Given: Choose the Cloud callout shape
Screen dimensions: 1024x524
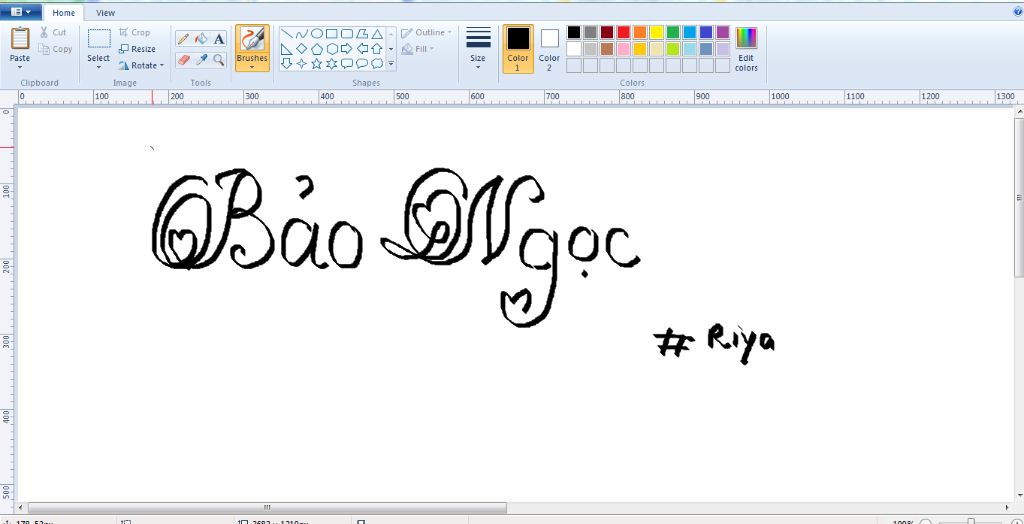Looking at the screenshot, I should click(377, 63).
